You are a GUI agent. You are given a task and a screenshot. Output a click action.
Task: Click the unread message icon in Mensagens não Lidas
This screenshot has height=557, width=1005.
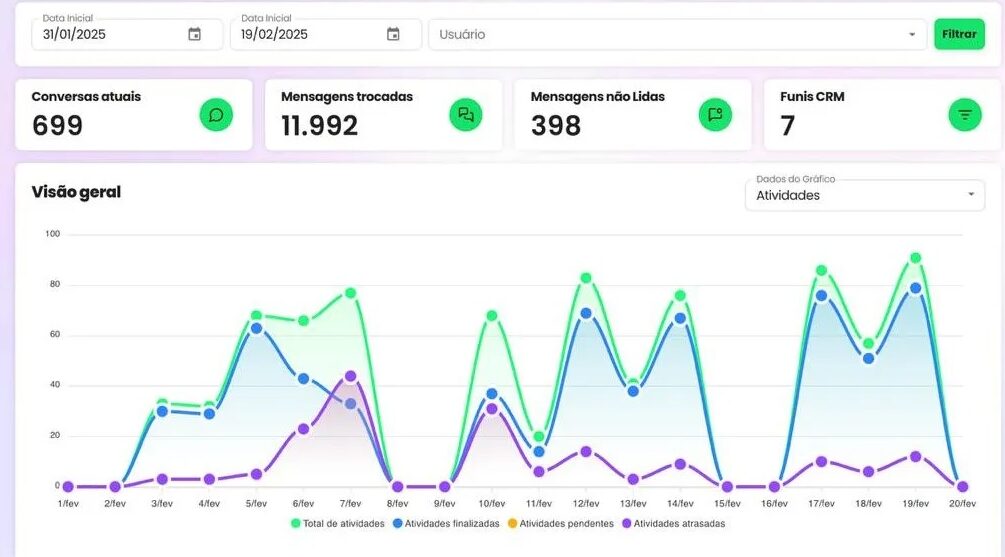coord(714,115)
